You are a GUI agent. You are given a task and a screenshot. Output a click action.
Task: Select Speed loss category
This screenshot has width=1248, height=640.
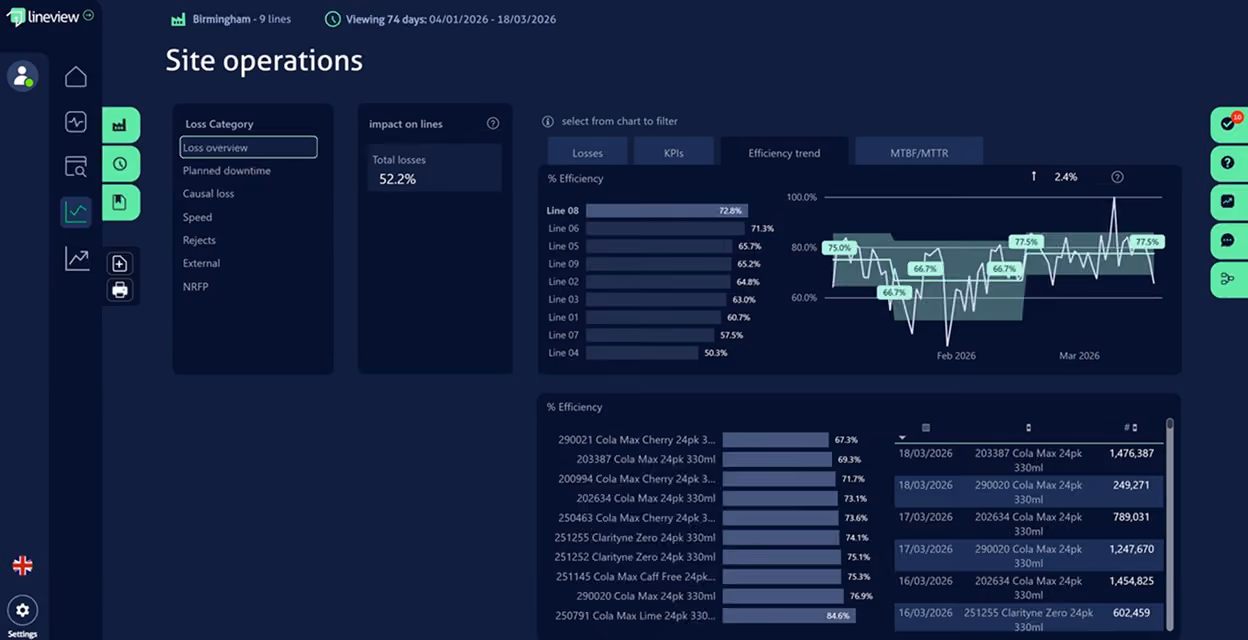point(197,217)
